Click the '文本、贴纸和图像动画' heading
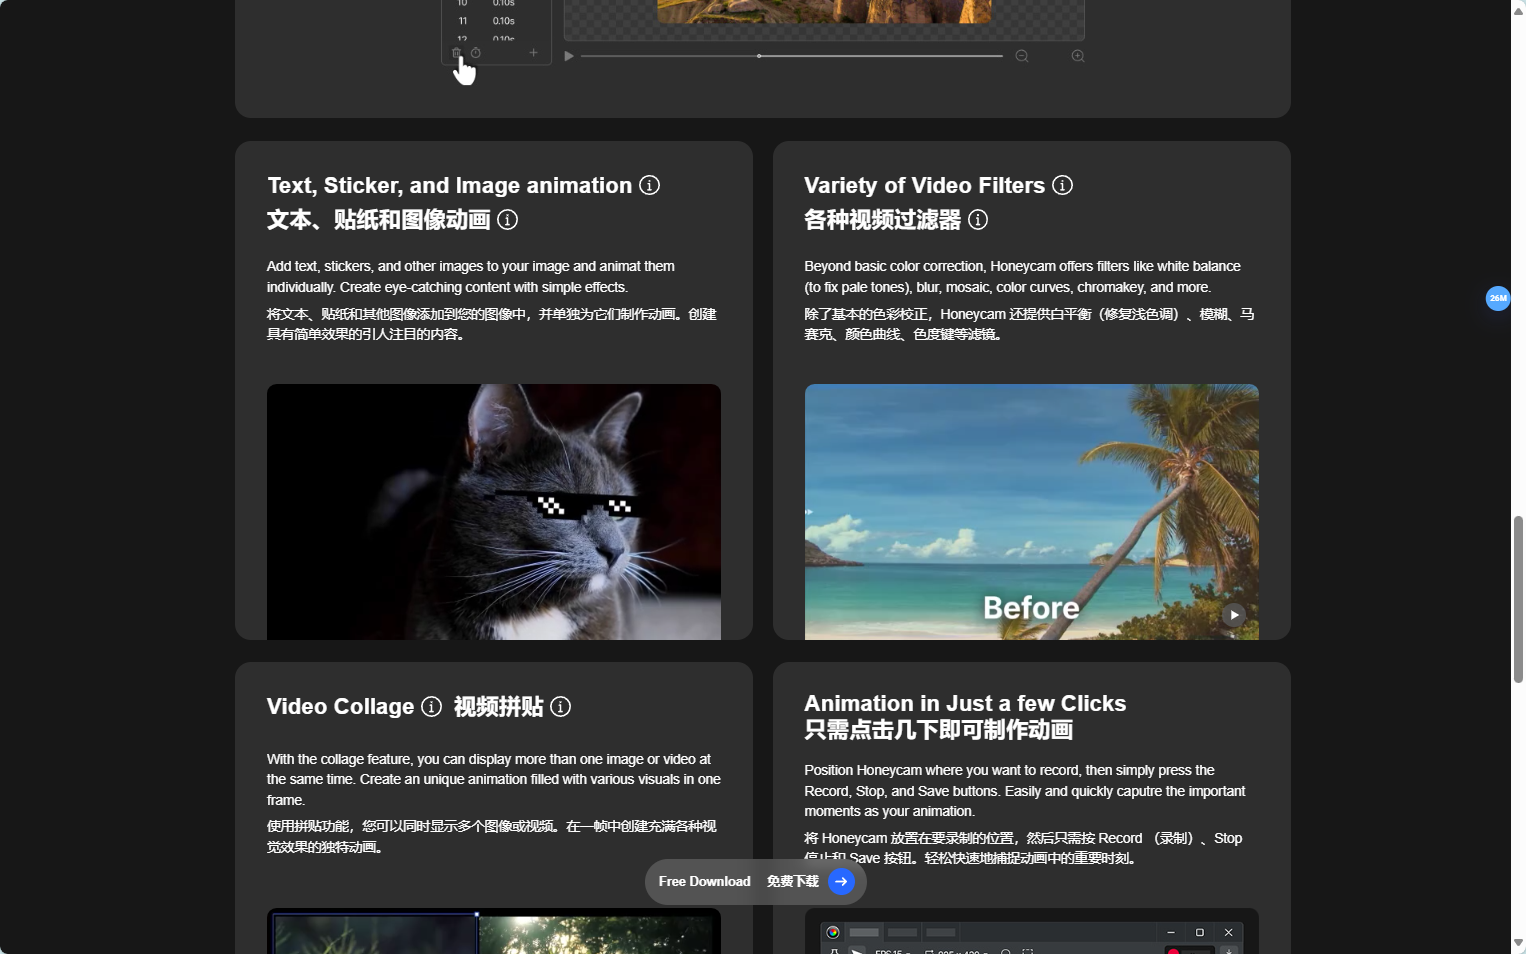 (379, 219)
